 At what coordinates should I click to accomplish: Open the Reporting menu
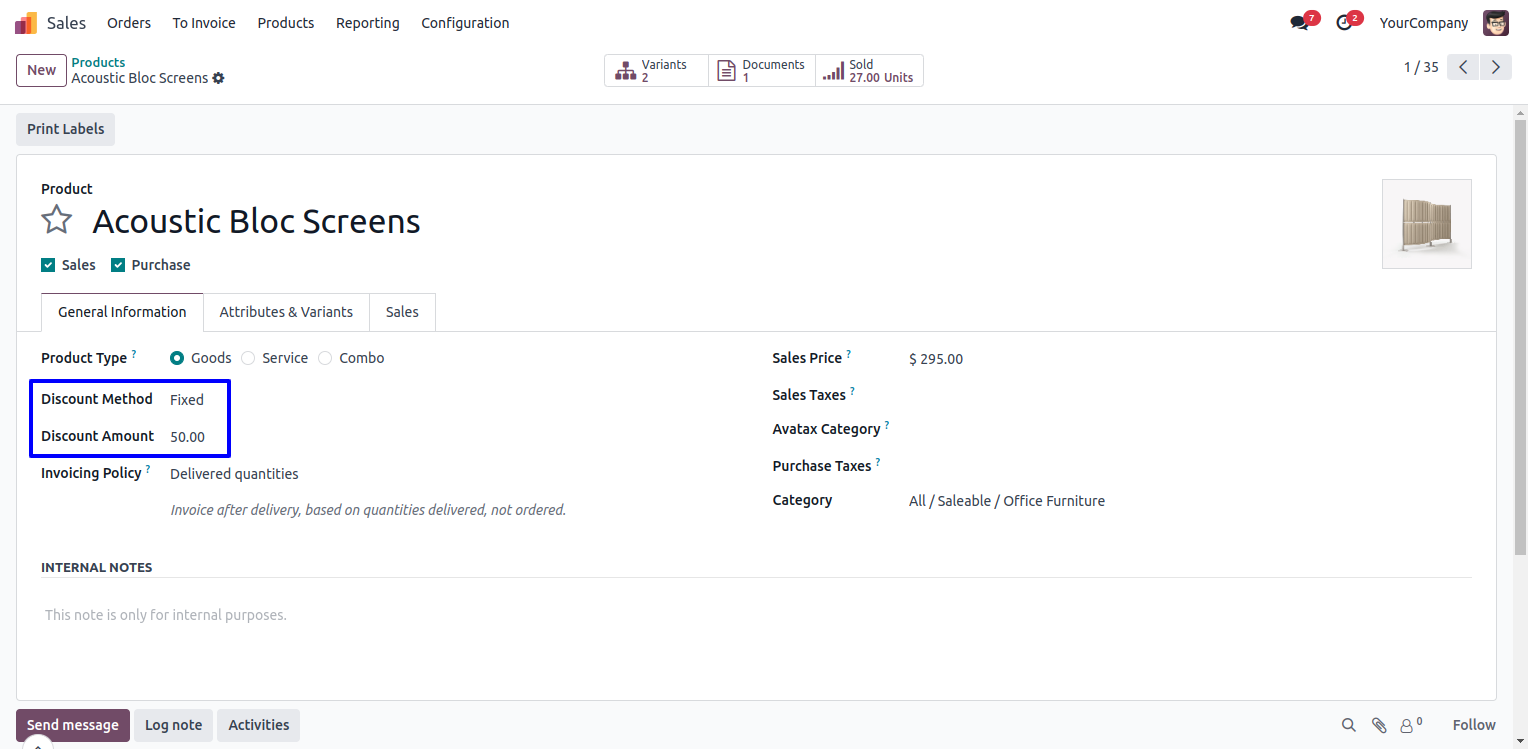(367, 23)
